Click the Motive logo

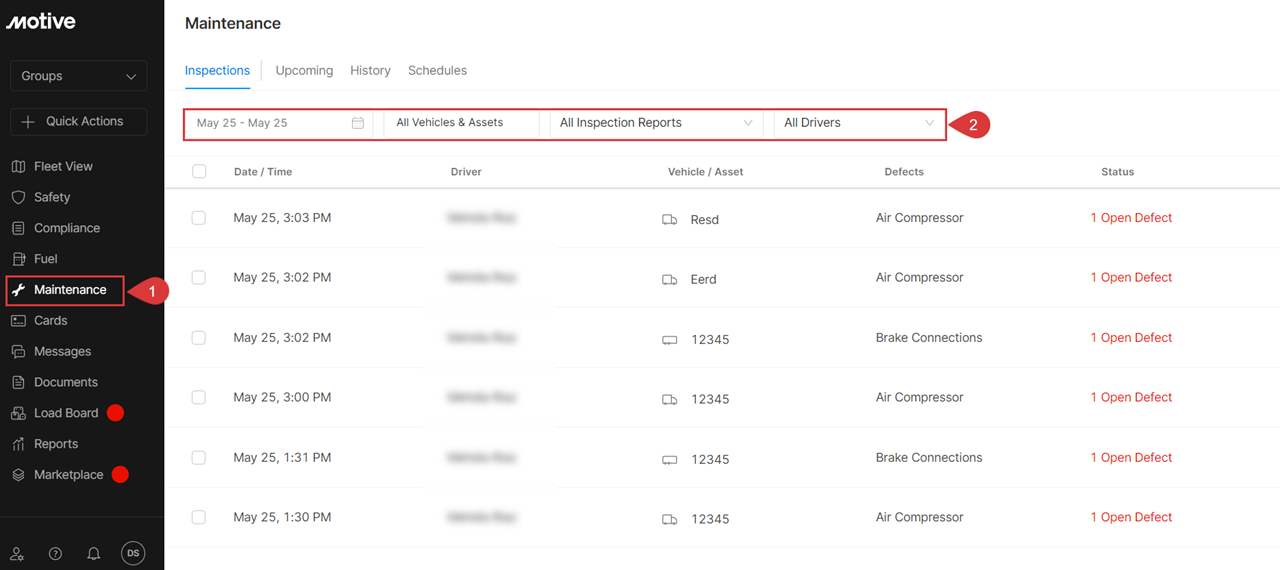click(x=41, y=22)
